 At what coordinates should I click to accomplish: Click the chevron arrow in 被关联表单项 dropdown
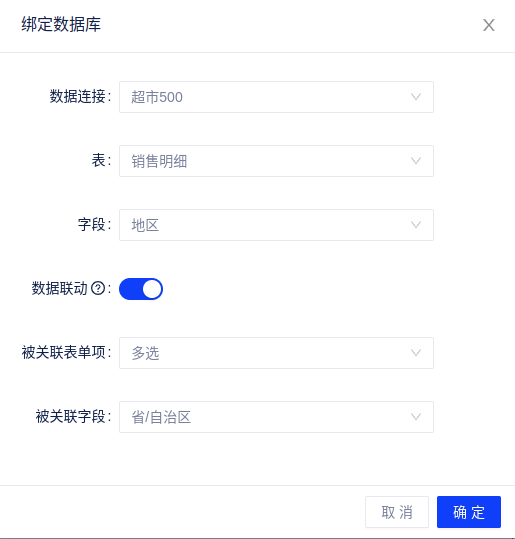(416, 353)
